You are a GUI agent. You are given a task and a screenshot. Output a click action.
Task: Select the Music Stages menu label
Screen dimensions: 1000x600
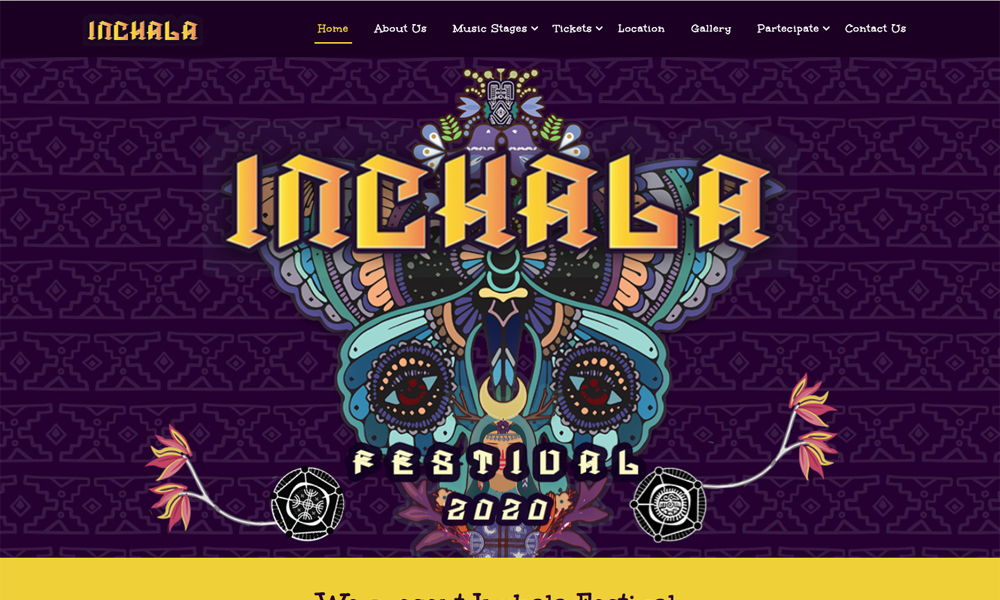click(489, 29)
